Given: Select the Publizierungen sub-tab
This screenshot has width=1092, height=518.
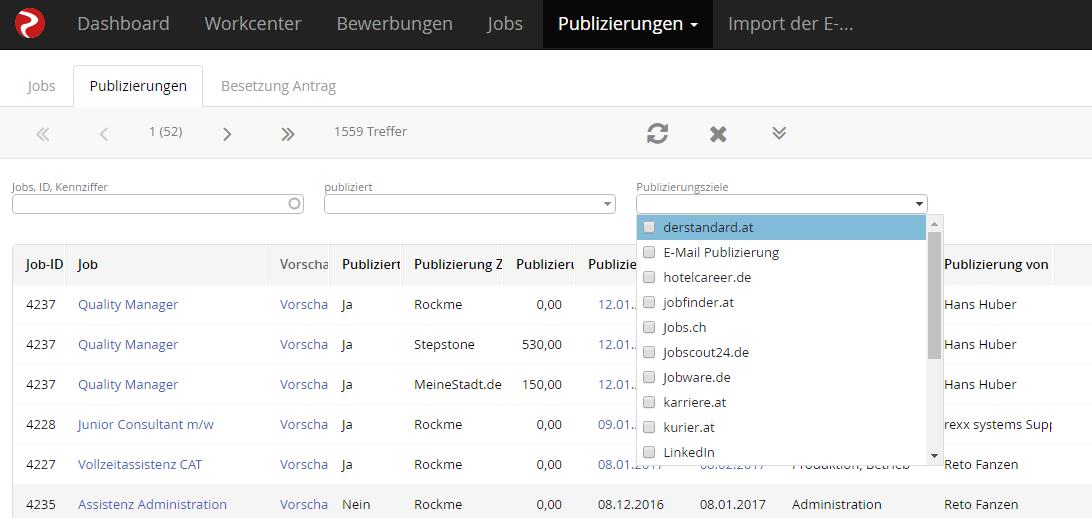Looking at the screenshot, I should tap(138, 86).
